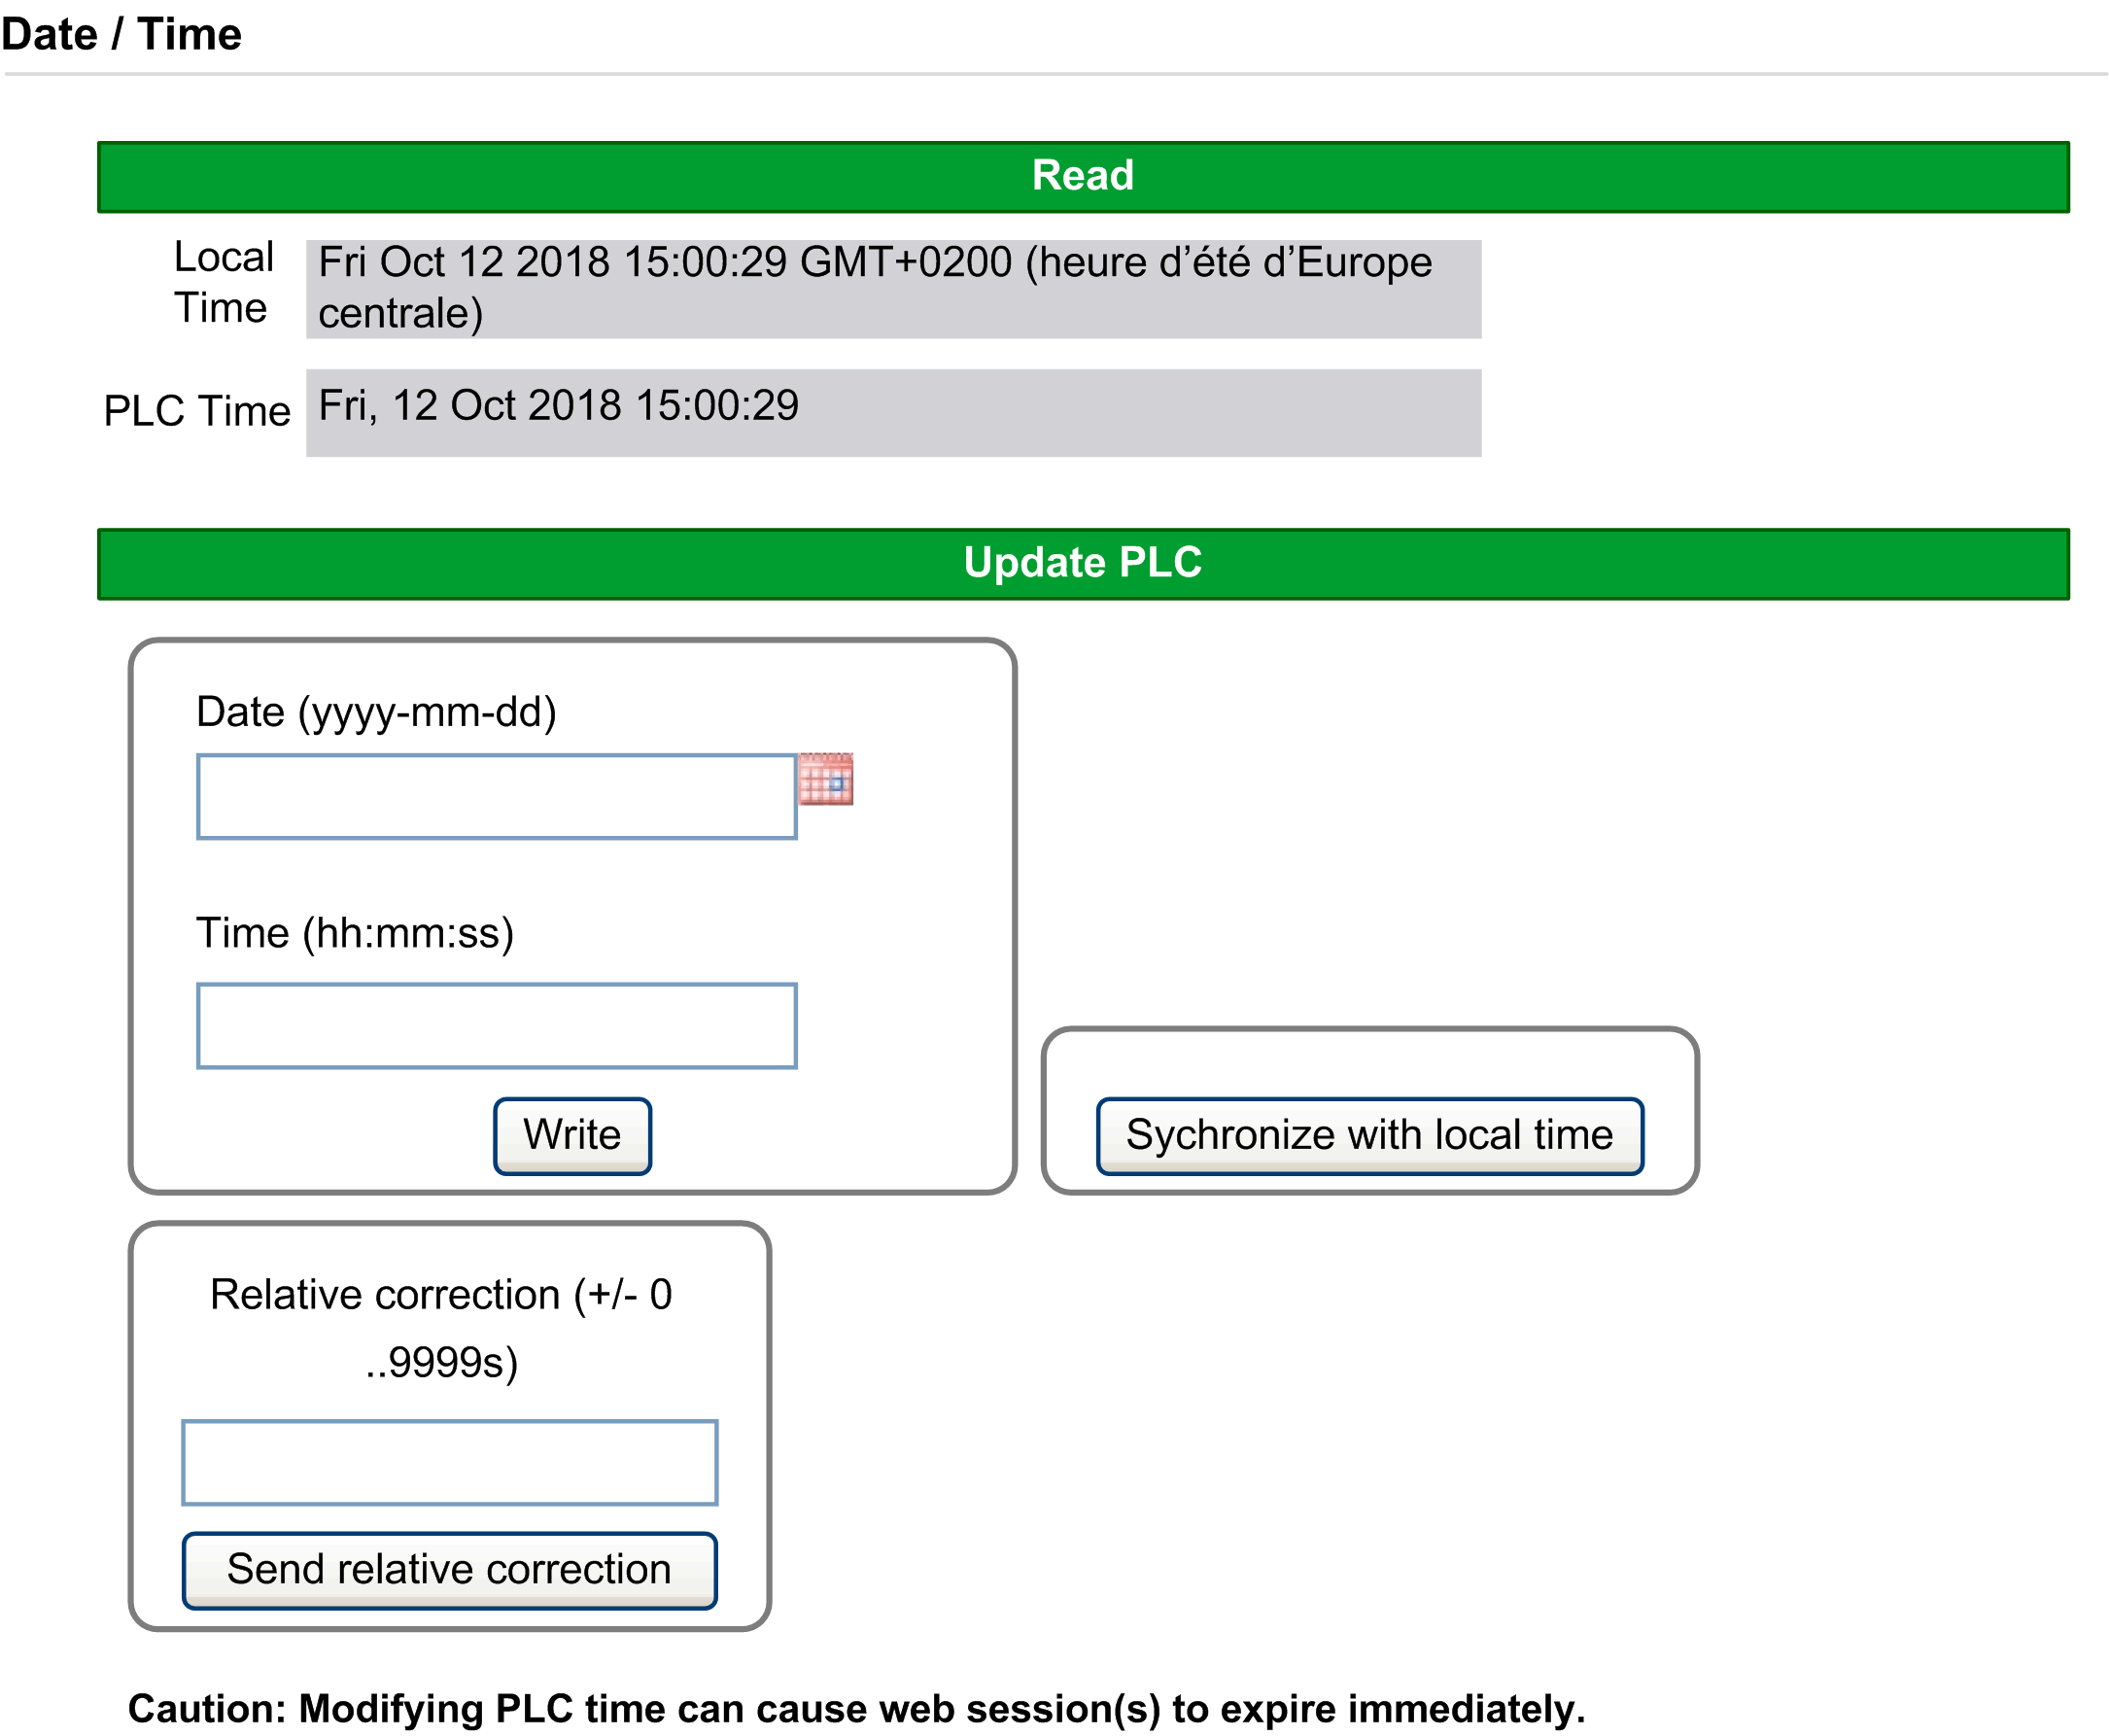Screen dimensions: 2109x1736
Task: Click the Caution warning text at bottom
Action: click(x=856, y=1708)
